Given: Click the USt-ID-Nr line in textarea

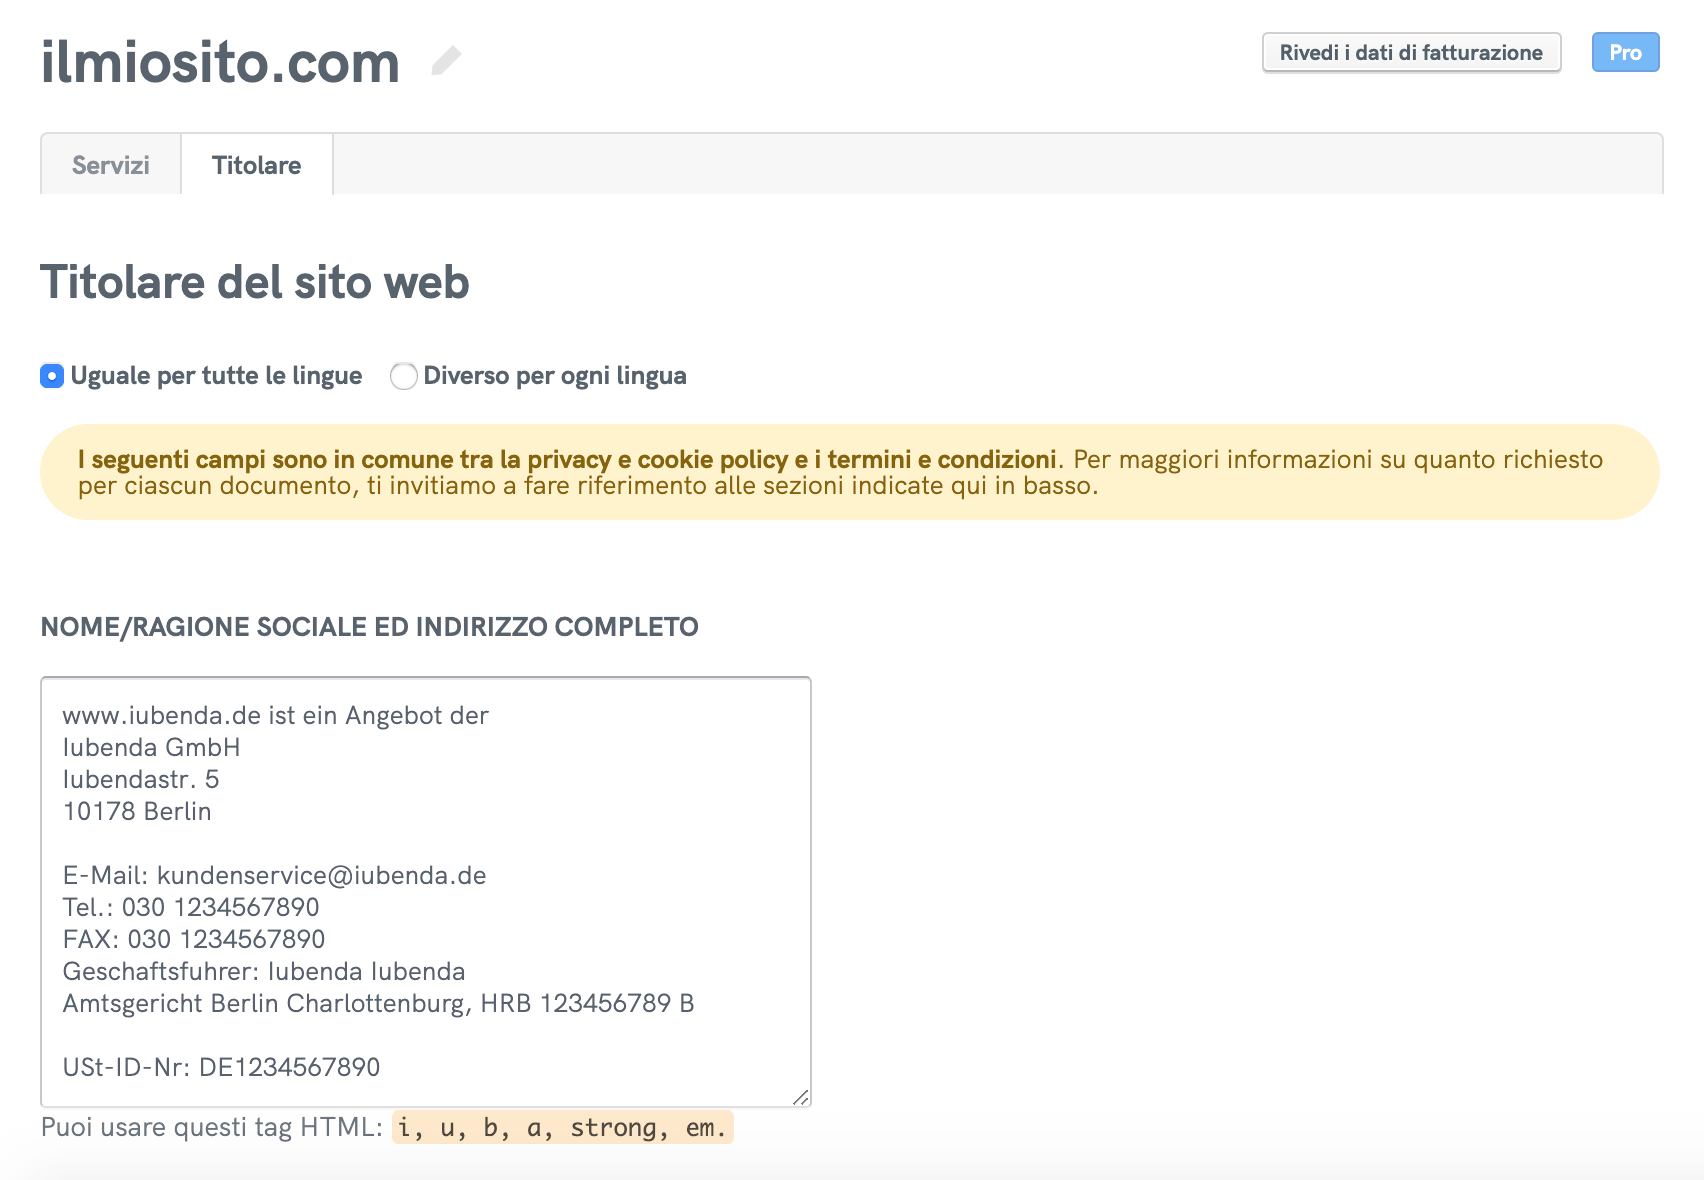Looking at the screenshot, I should (222, 1067).
